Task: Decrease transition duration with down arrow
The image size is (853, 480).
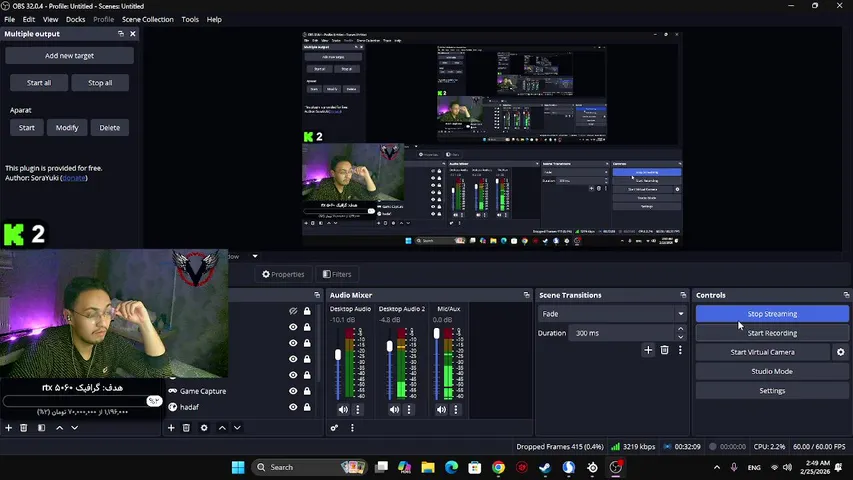Action: click(681, 337)
